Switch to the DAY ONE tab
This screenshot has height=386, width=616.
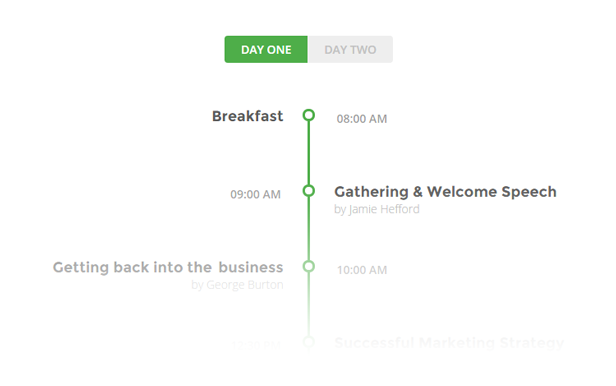266,49
